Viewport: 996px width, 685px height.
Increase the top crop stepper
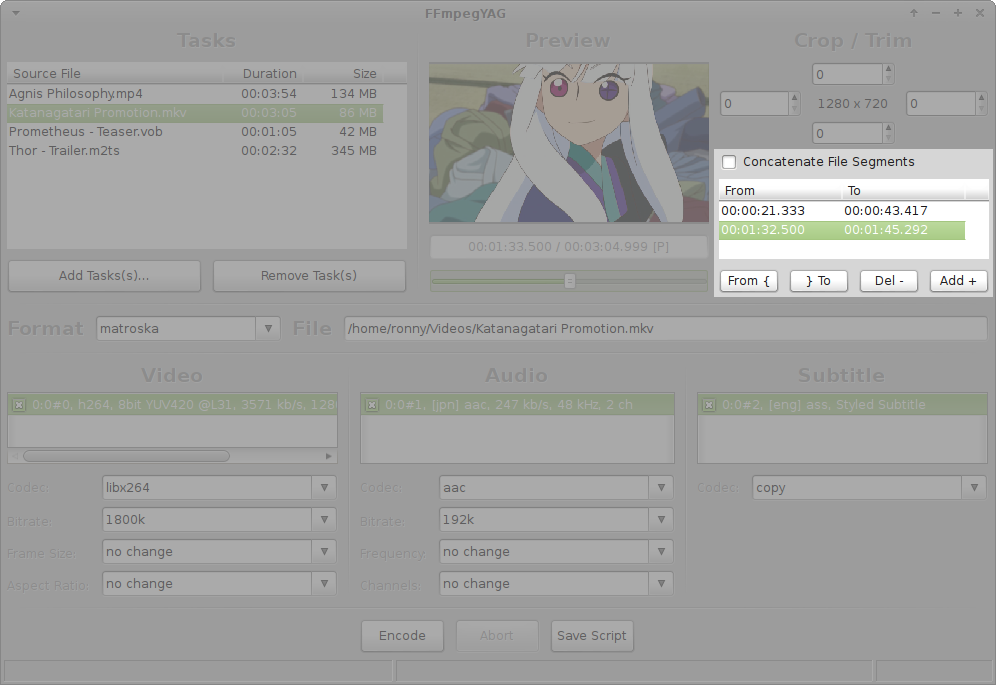889,69
